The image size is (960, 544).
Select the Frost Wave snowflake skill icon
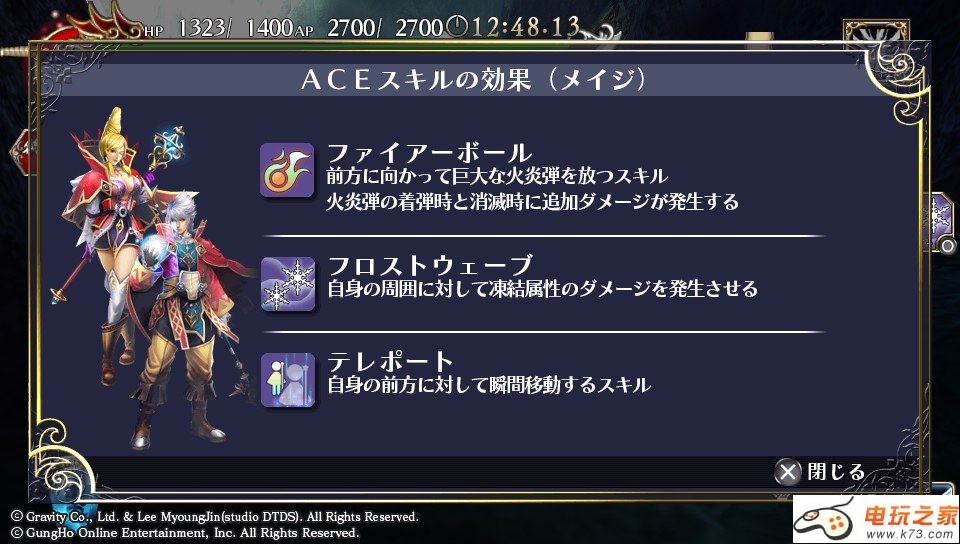pyautogui.click(x=288, y=284)
